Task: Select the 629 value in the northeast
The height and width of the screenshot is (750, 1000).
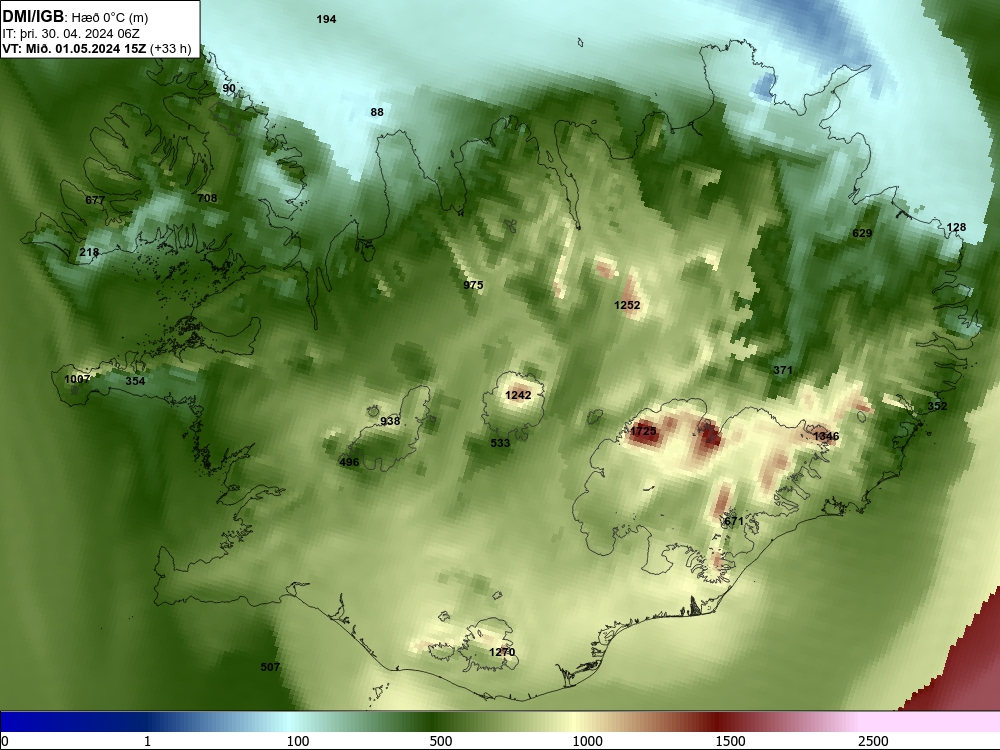Action: click(x=862, y=233)
